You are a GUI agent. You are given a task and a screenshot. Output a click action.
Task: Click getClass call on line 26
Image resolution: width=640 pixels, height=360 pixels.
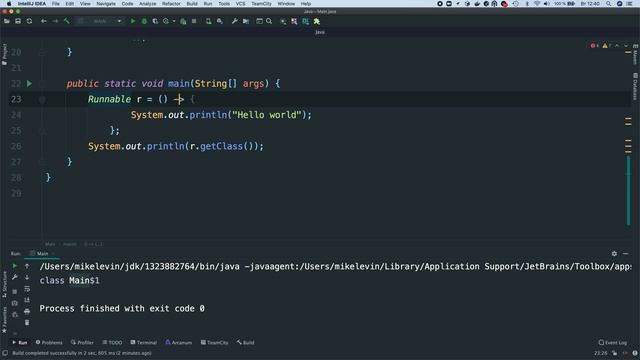coord(221,146)
